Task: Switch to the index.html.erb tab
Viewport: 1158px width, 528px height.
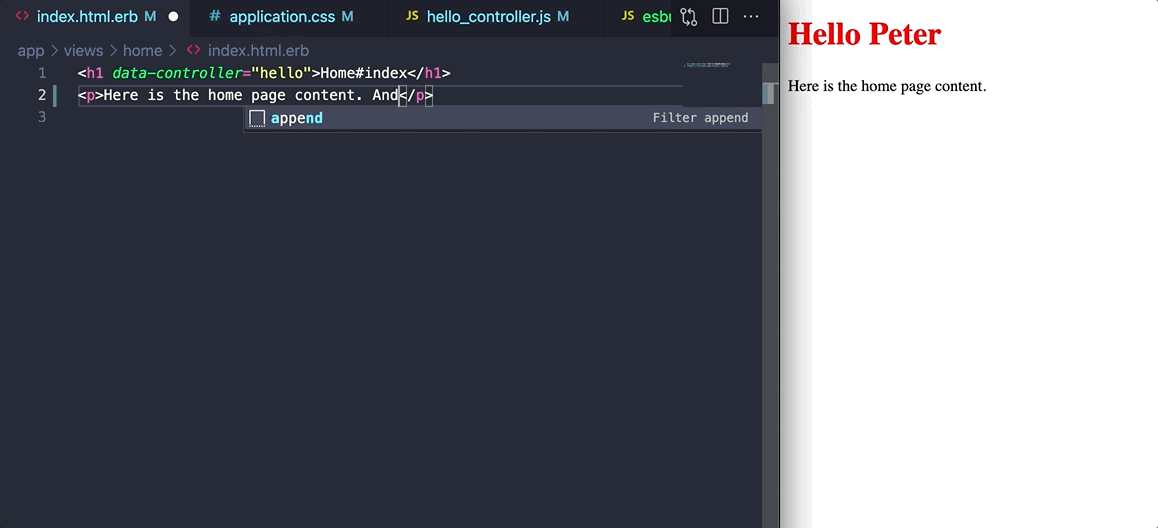Action: [x=95, y=16]
